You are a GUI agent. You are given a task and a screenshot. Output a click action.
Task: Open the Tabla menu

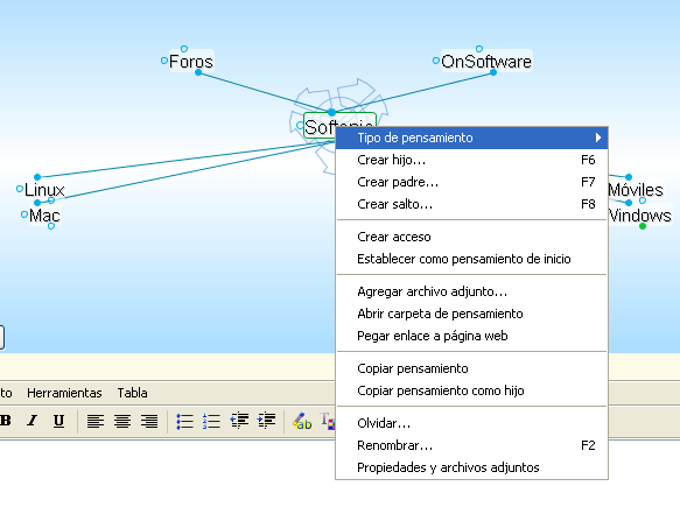click(x=132, y=393)
